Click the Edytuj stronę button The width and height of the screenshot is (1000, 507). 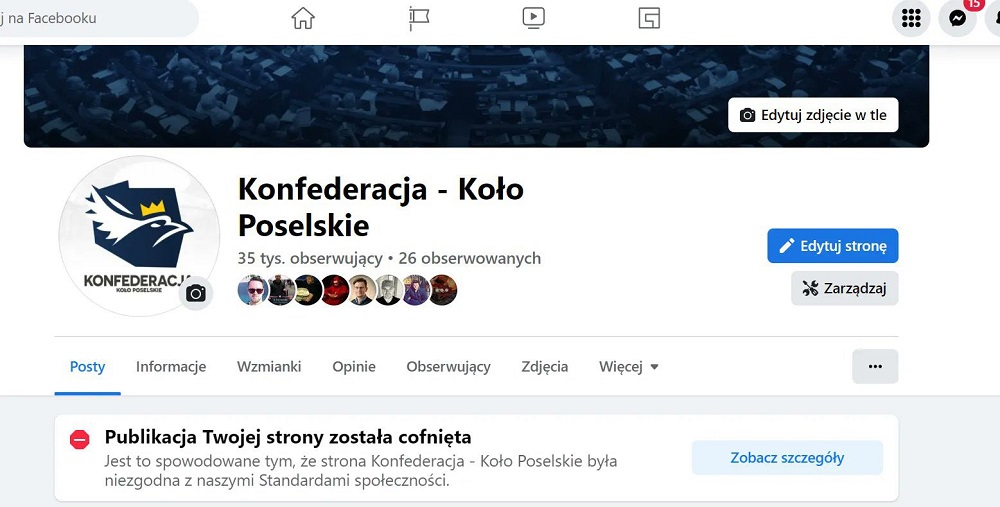click(x=833, y=246)
